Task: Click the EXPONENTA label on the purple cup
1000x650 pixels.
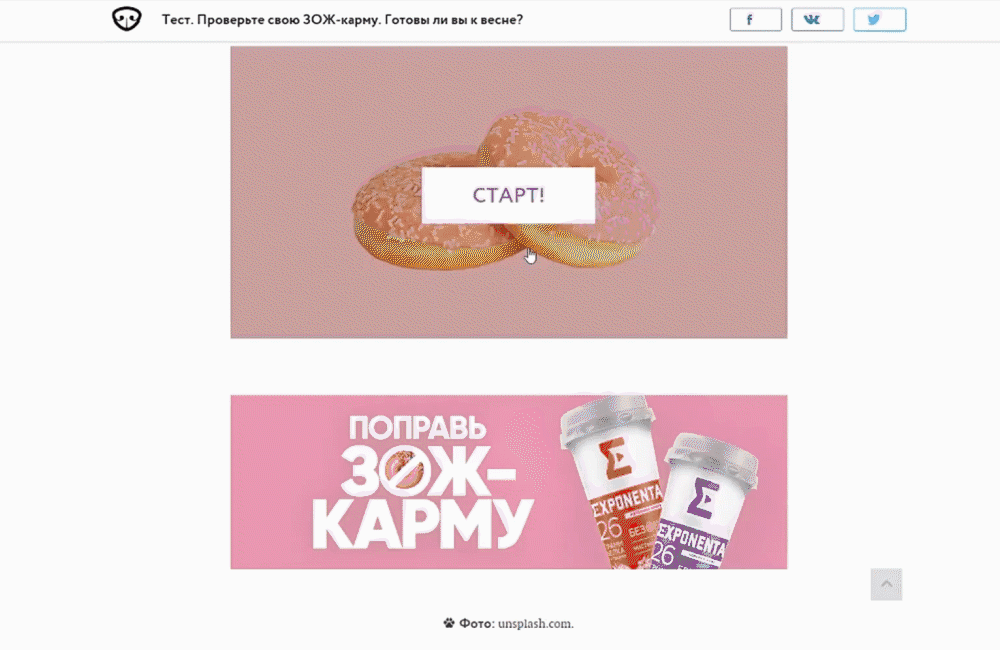Action: pos(692,540)
